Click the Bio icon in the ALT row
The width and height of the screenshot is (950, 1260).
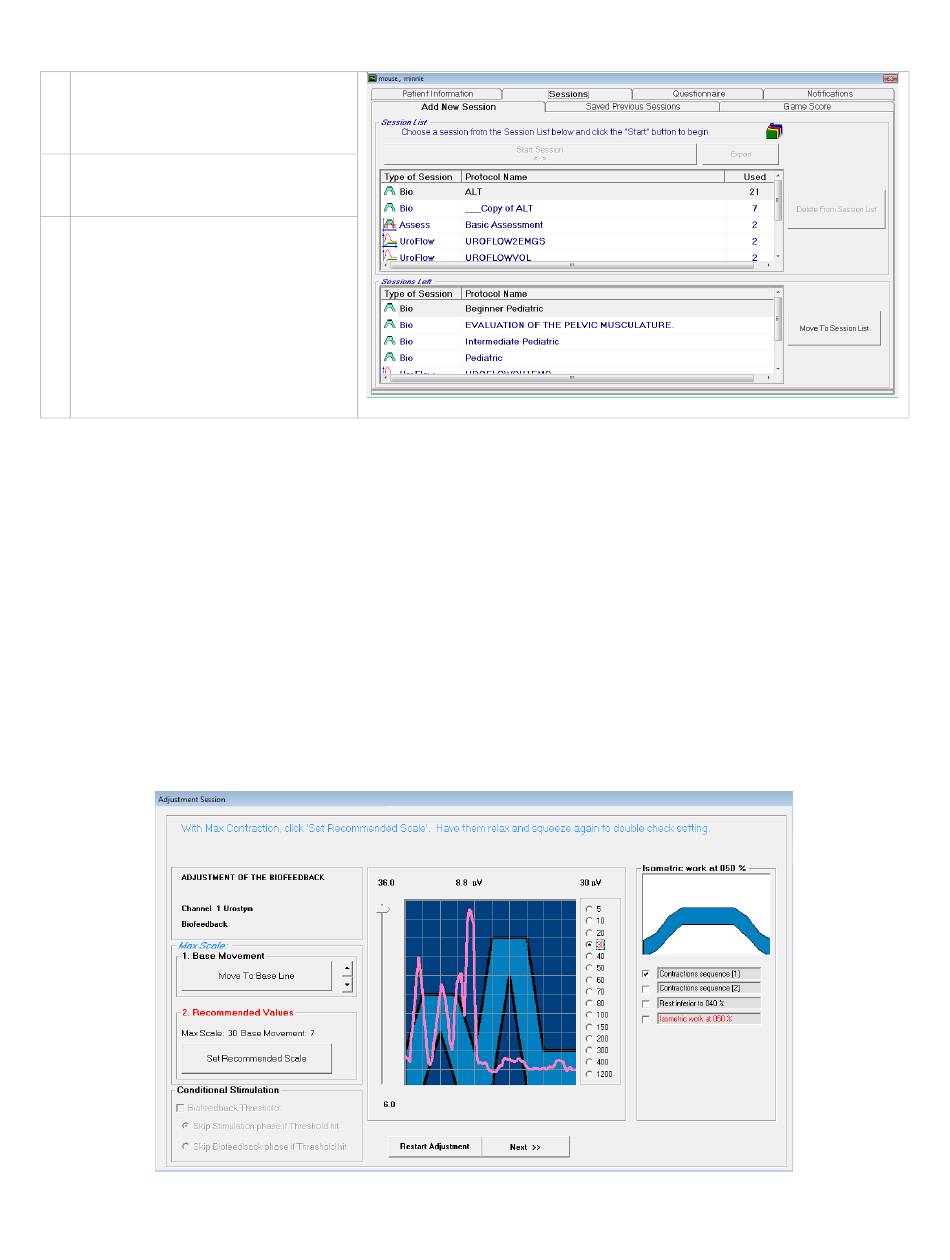pyautogui.click(x=390, y=191)
